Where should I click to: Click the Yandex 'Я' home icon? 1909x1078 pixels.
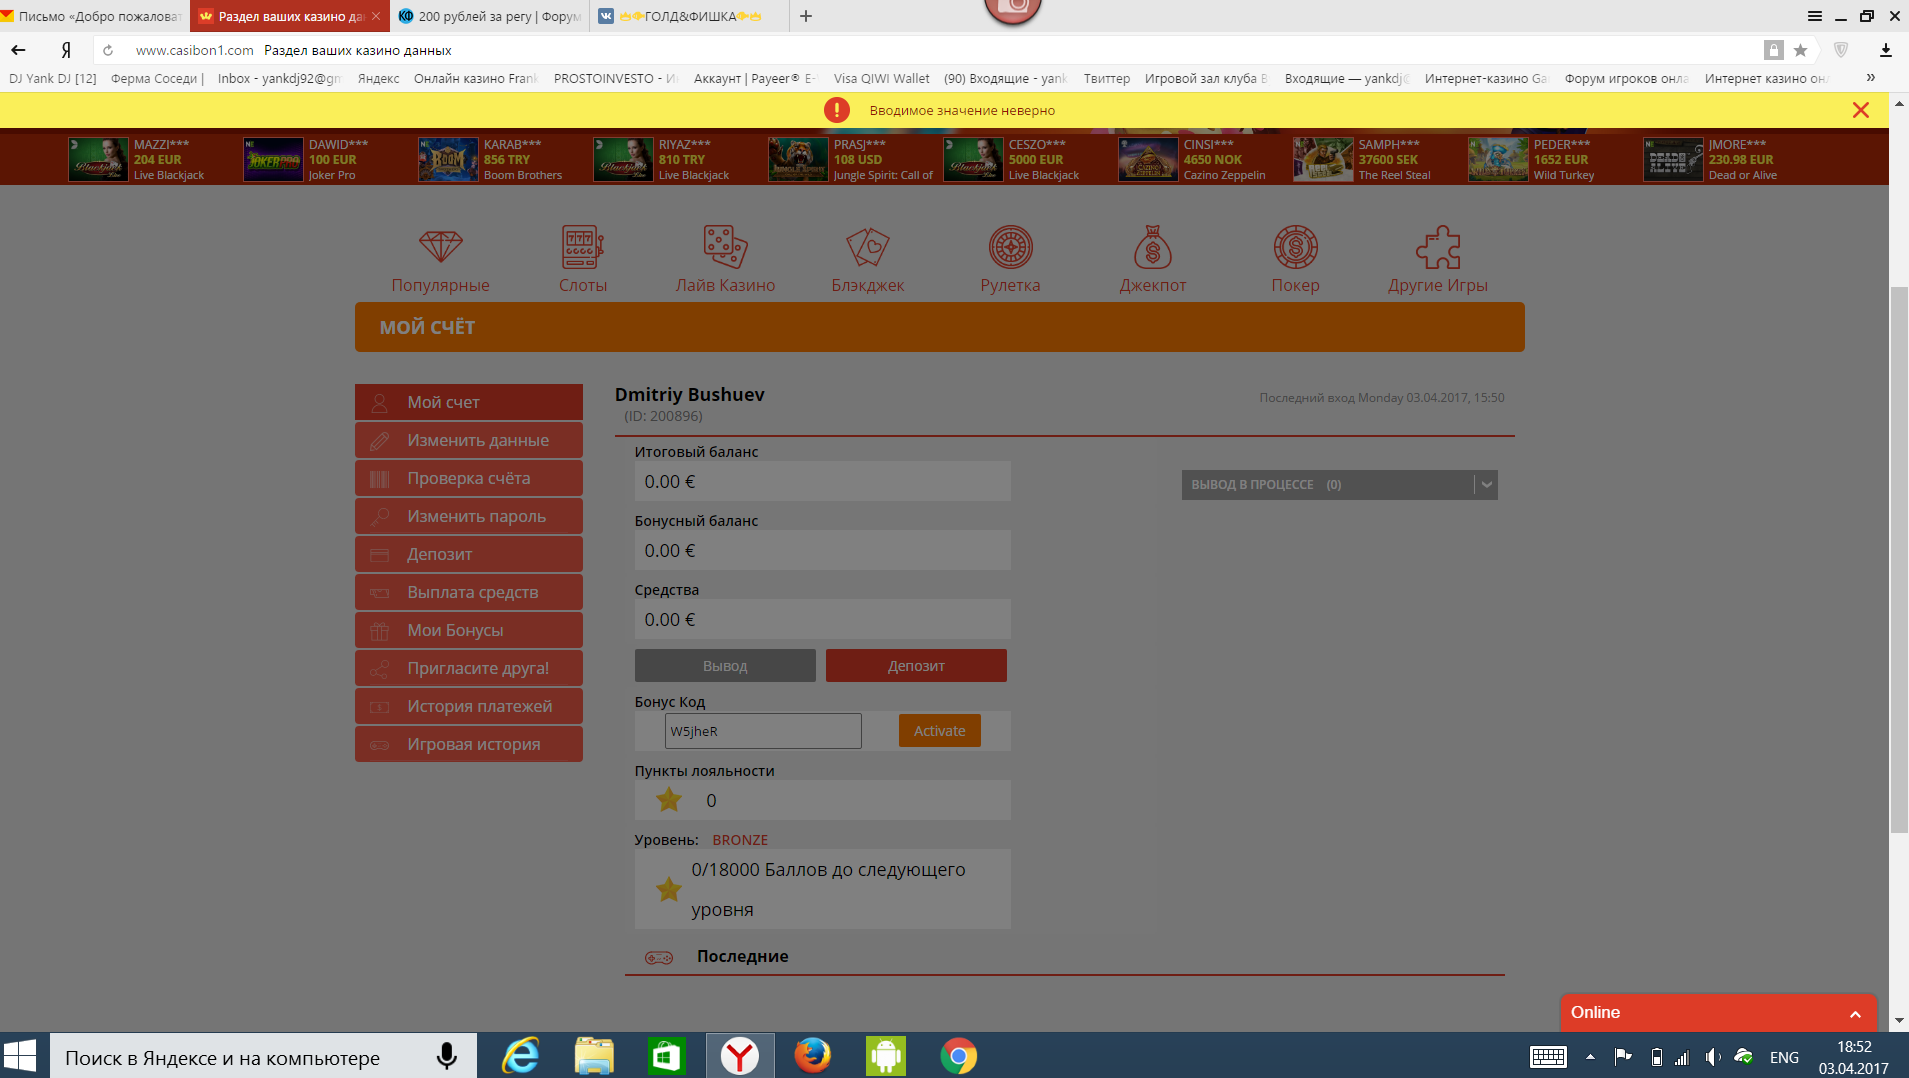tap(66, 50)
